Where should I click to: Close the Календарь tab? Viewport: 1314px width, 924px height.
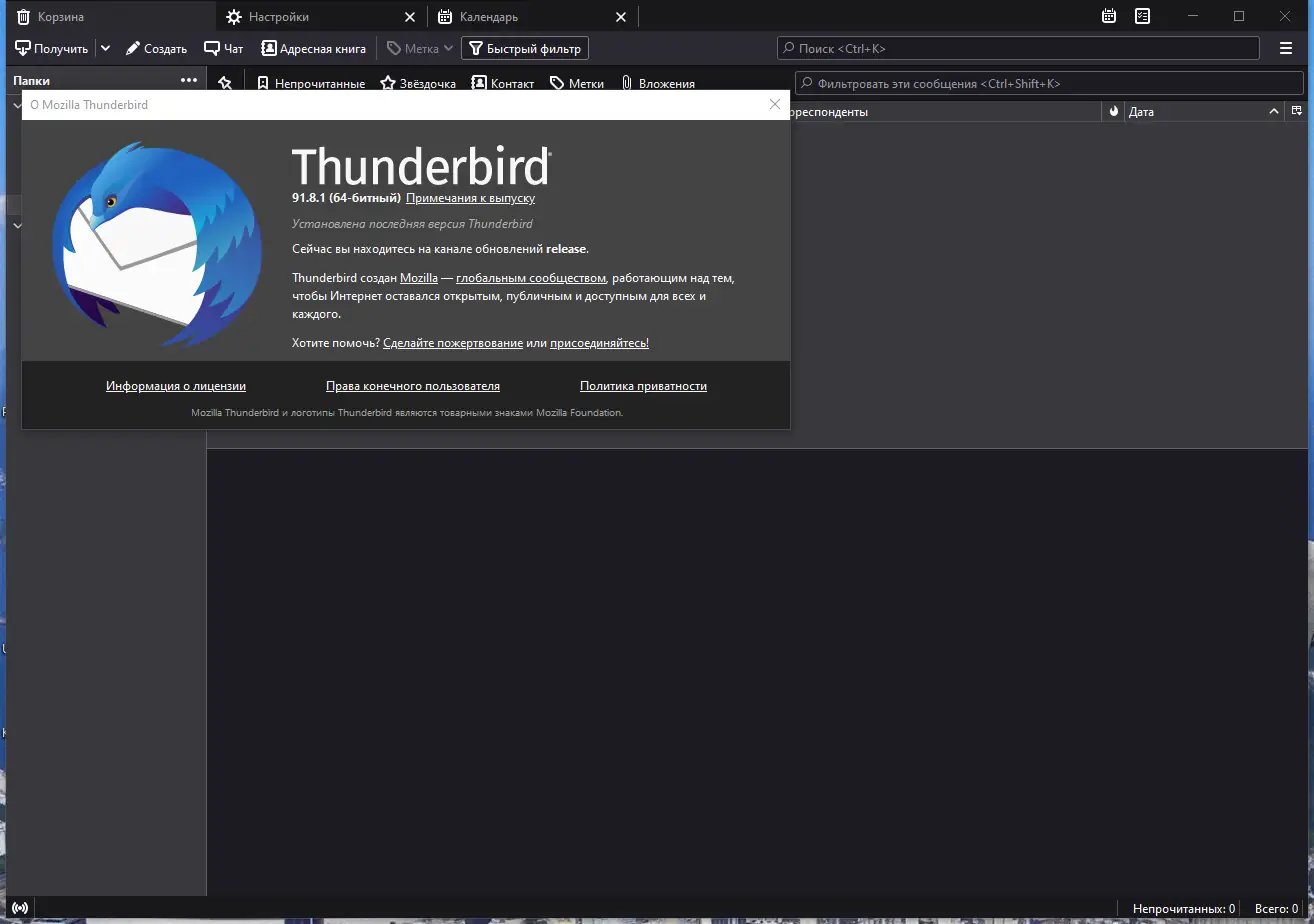(x=621, y=17)
